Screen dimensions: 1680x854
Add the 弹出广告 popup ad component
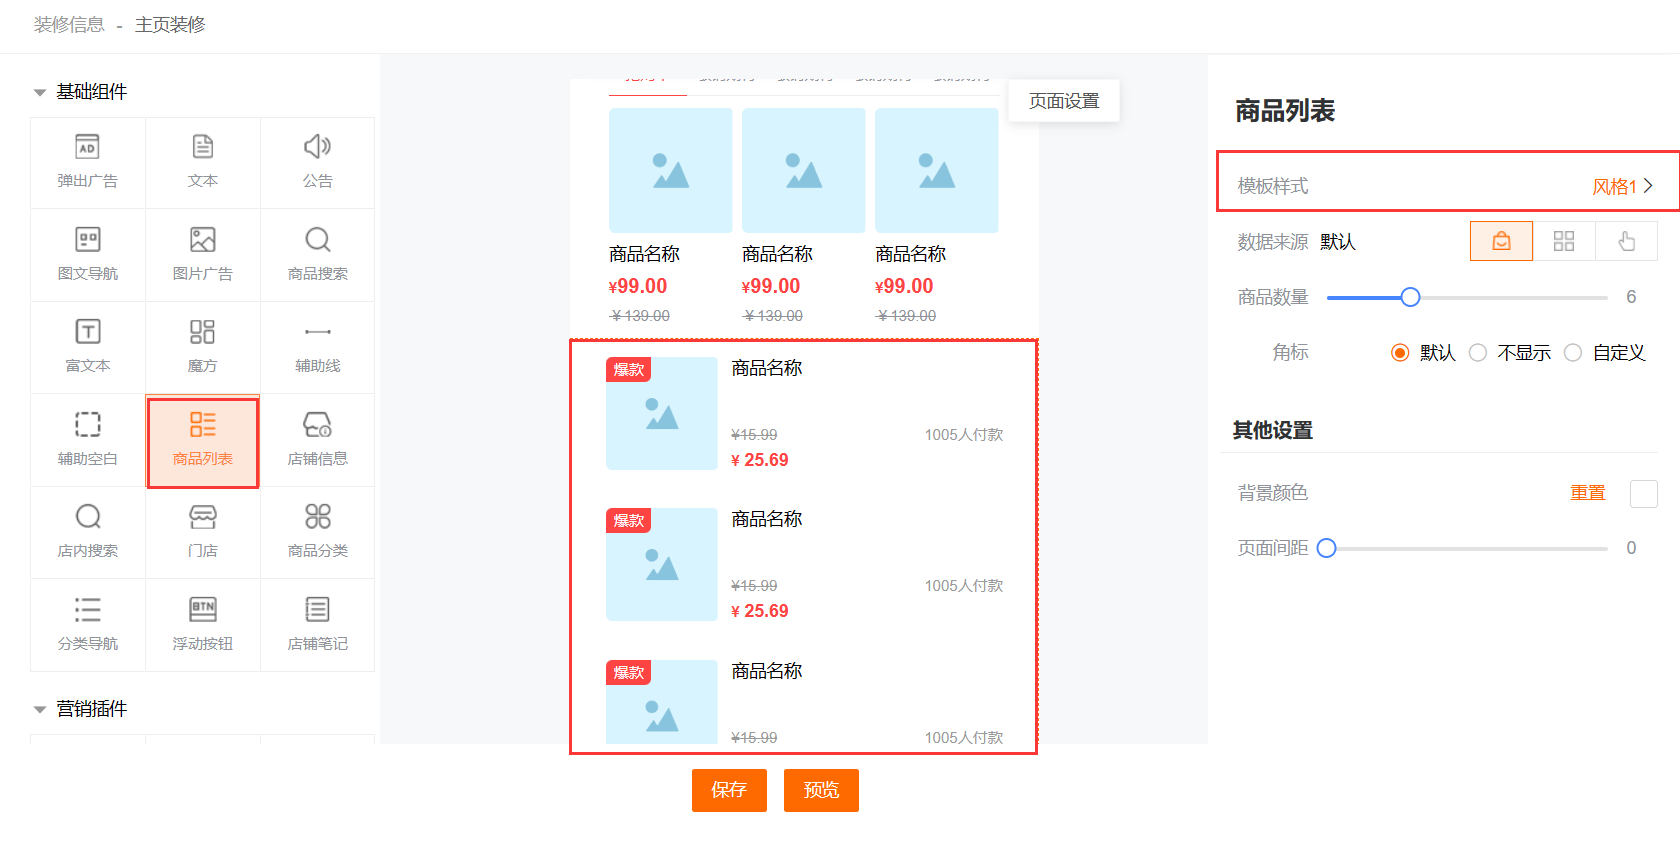(x=88, y=163)
